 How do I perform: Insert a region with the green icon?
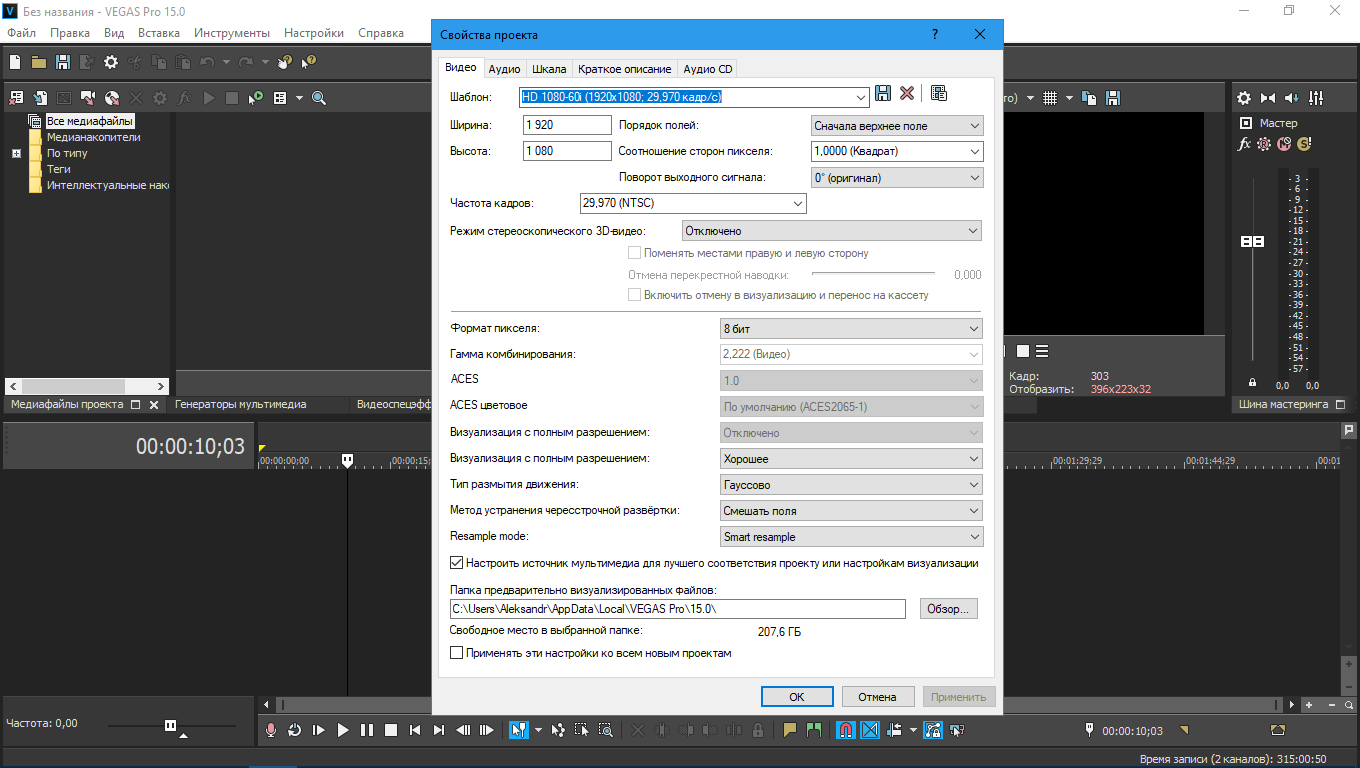813,730
